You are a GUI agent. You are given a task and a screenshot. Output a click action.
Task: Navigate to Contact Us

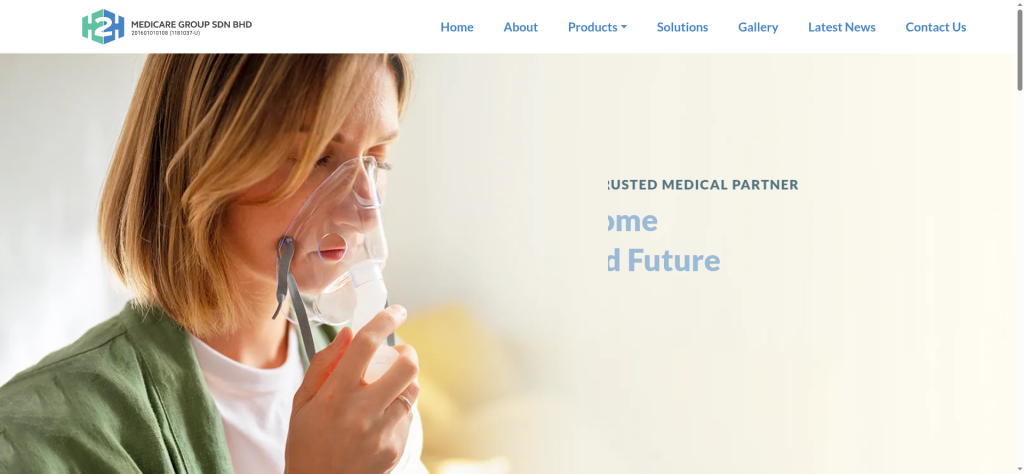936,27
